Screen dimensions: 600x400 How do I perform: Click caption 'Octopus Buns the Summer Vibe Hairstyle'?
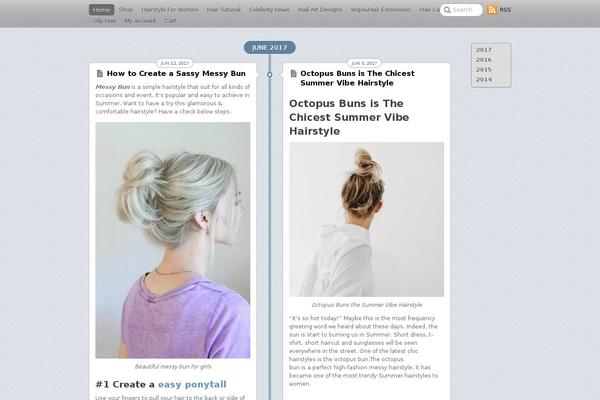click(367, 305)
